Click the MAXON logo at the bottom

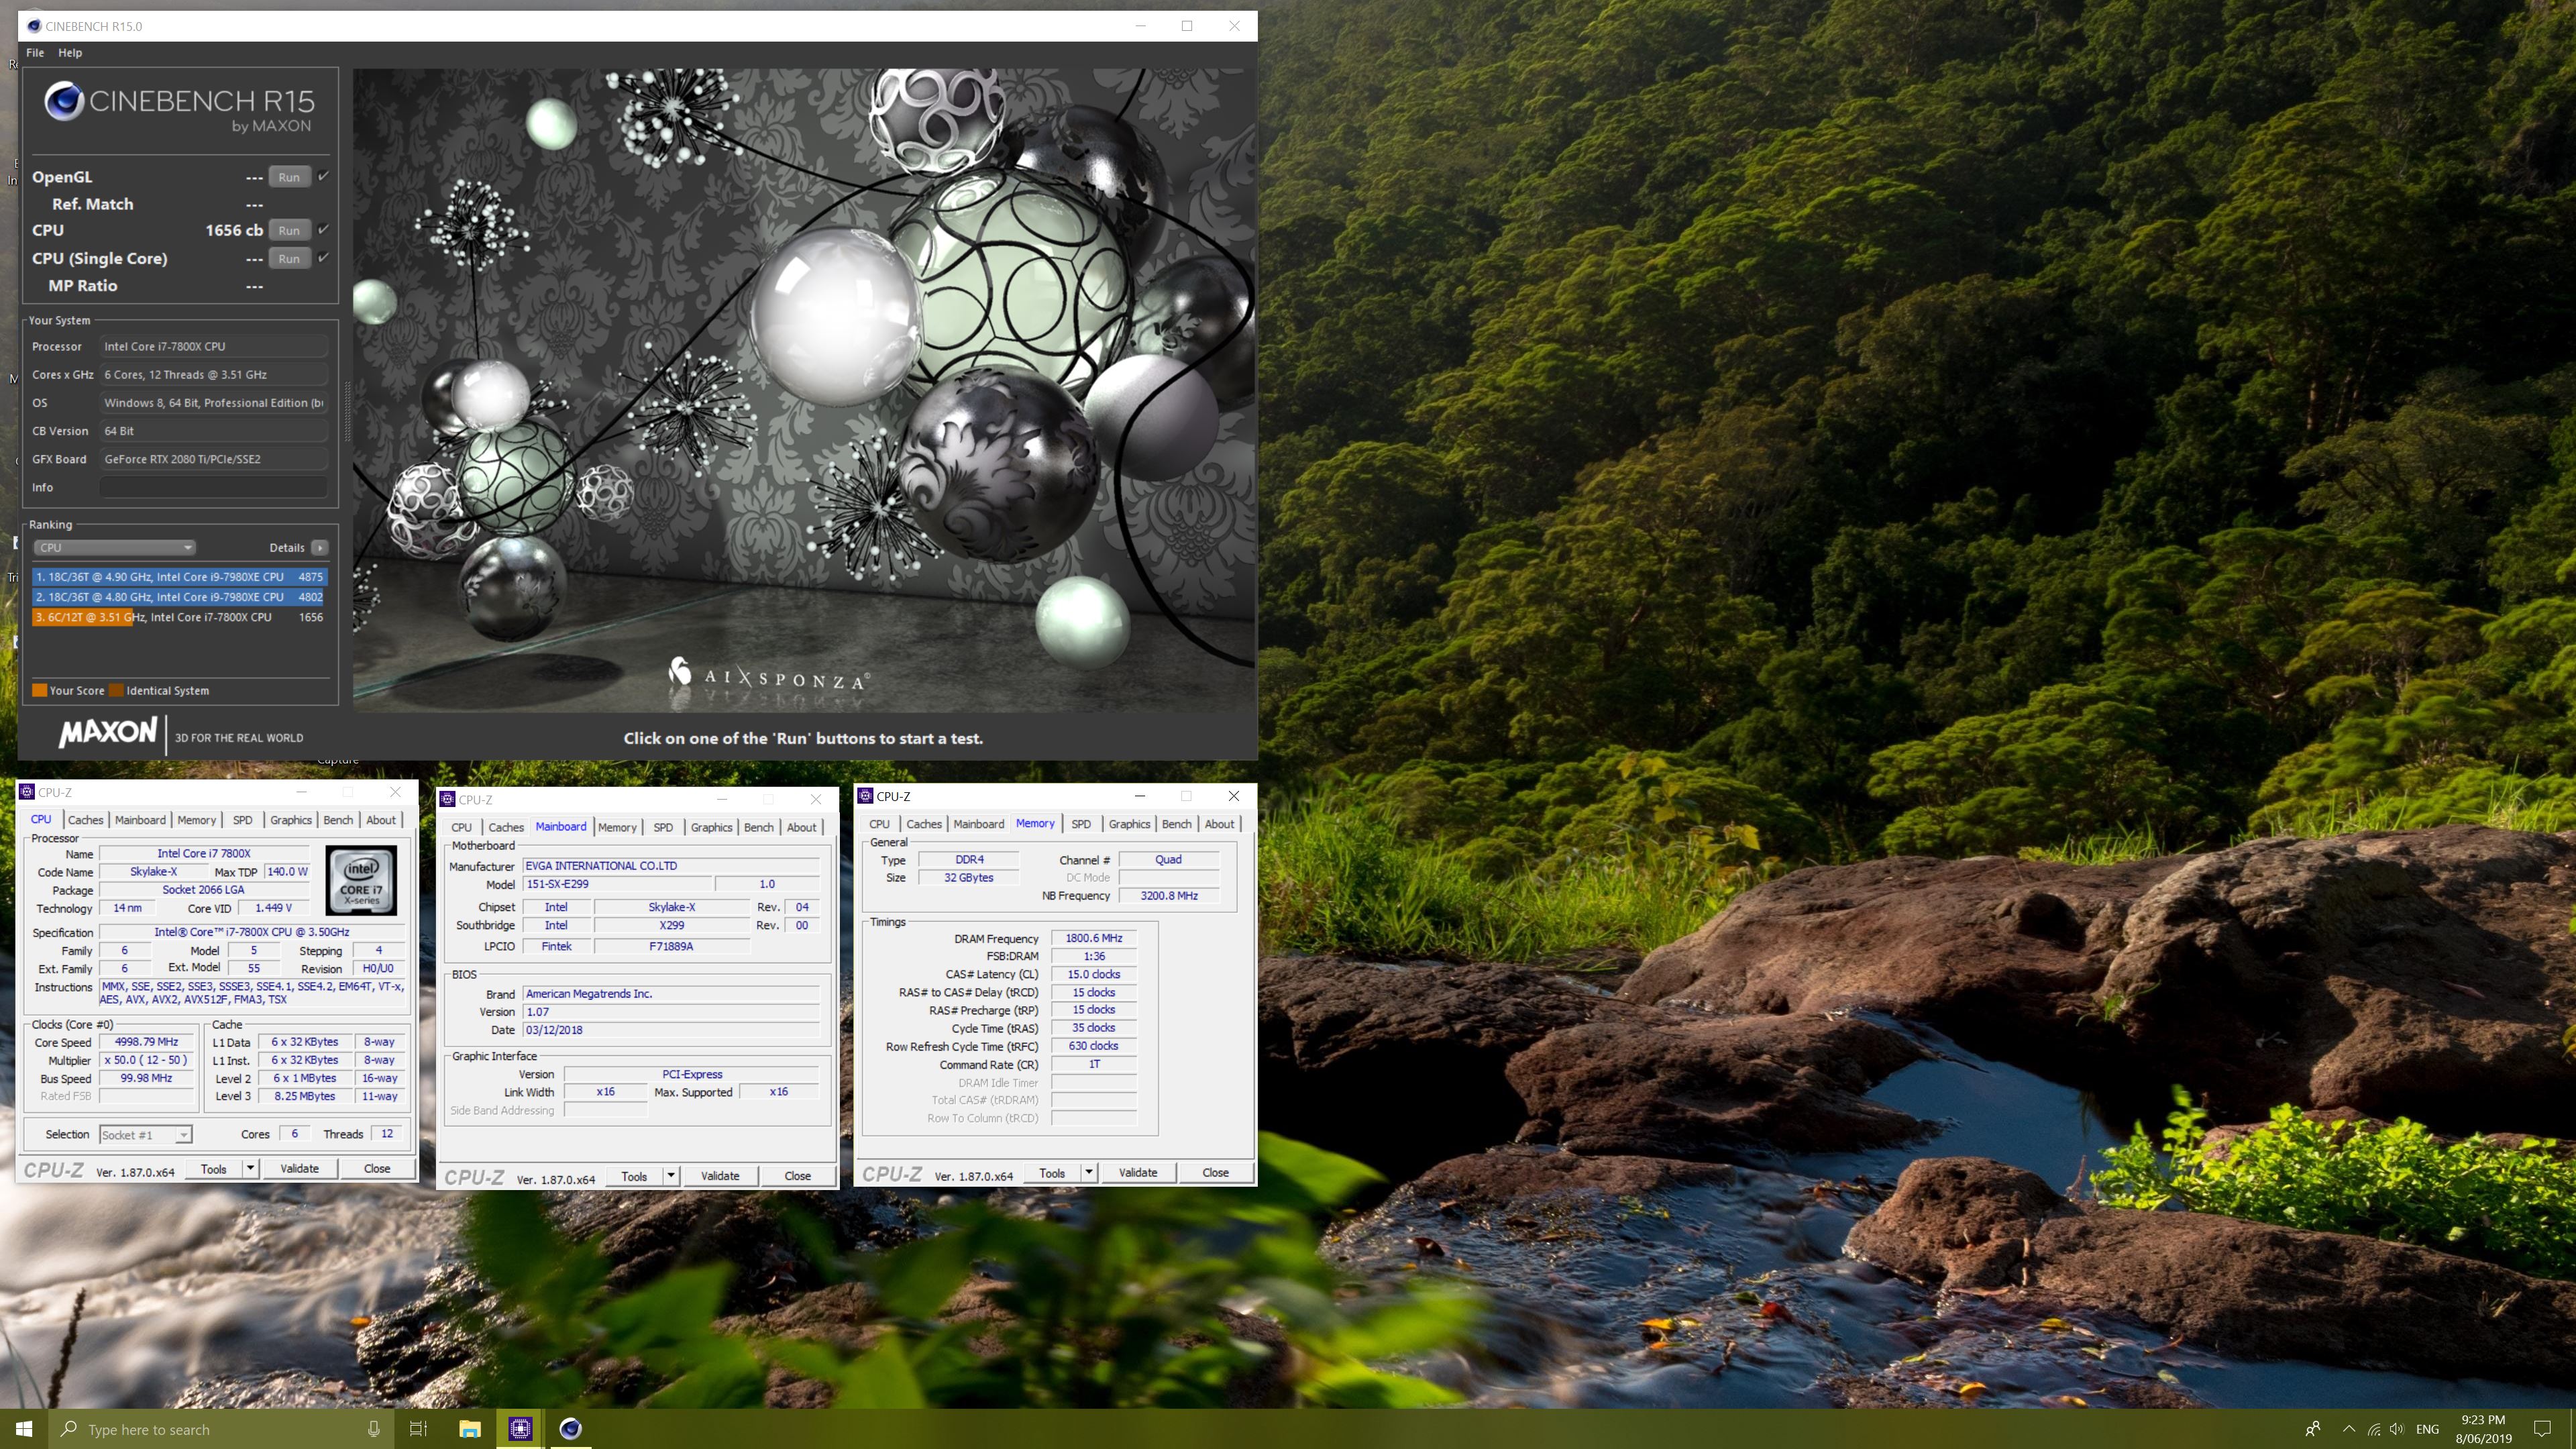[108, 733]
